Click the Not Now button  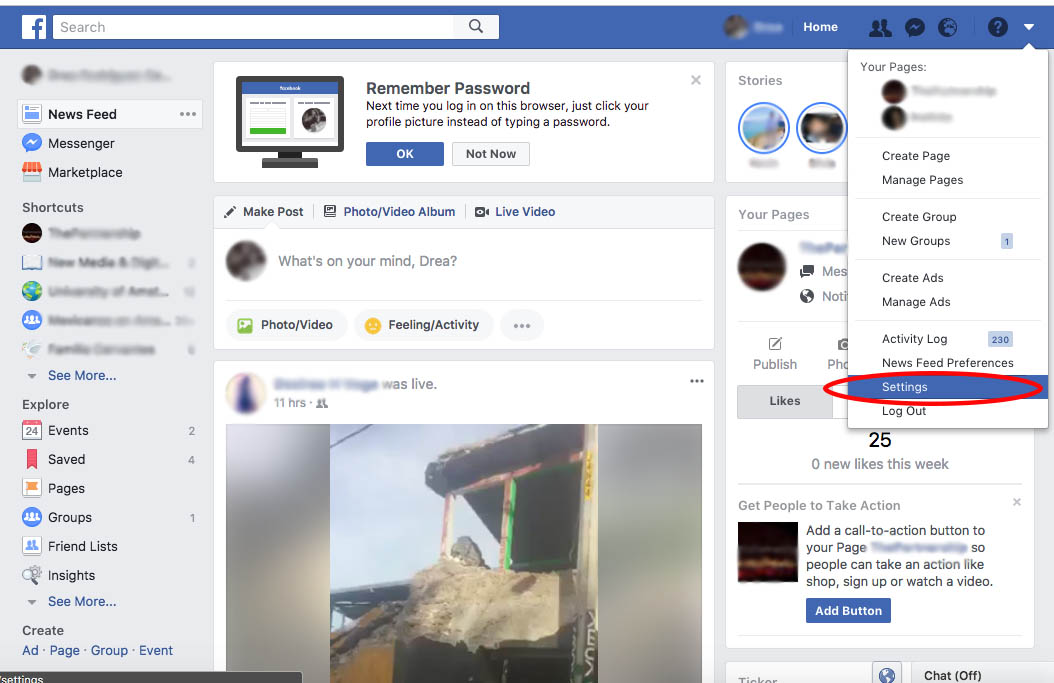point(491,154)
